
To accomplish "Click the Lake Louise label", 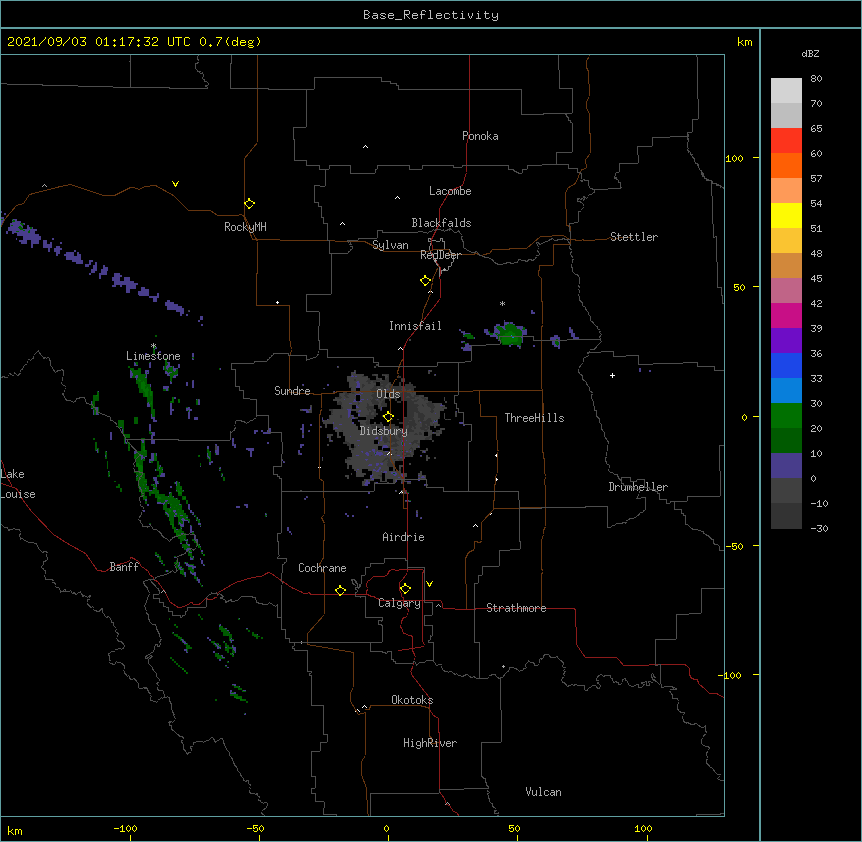I will (x=18, y=484).
